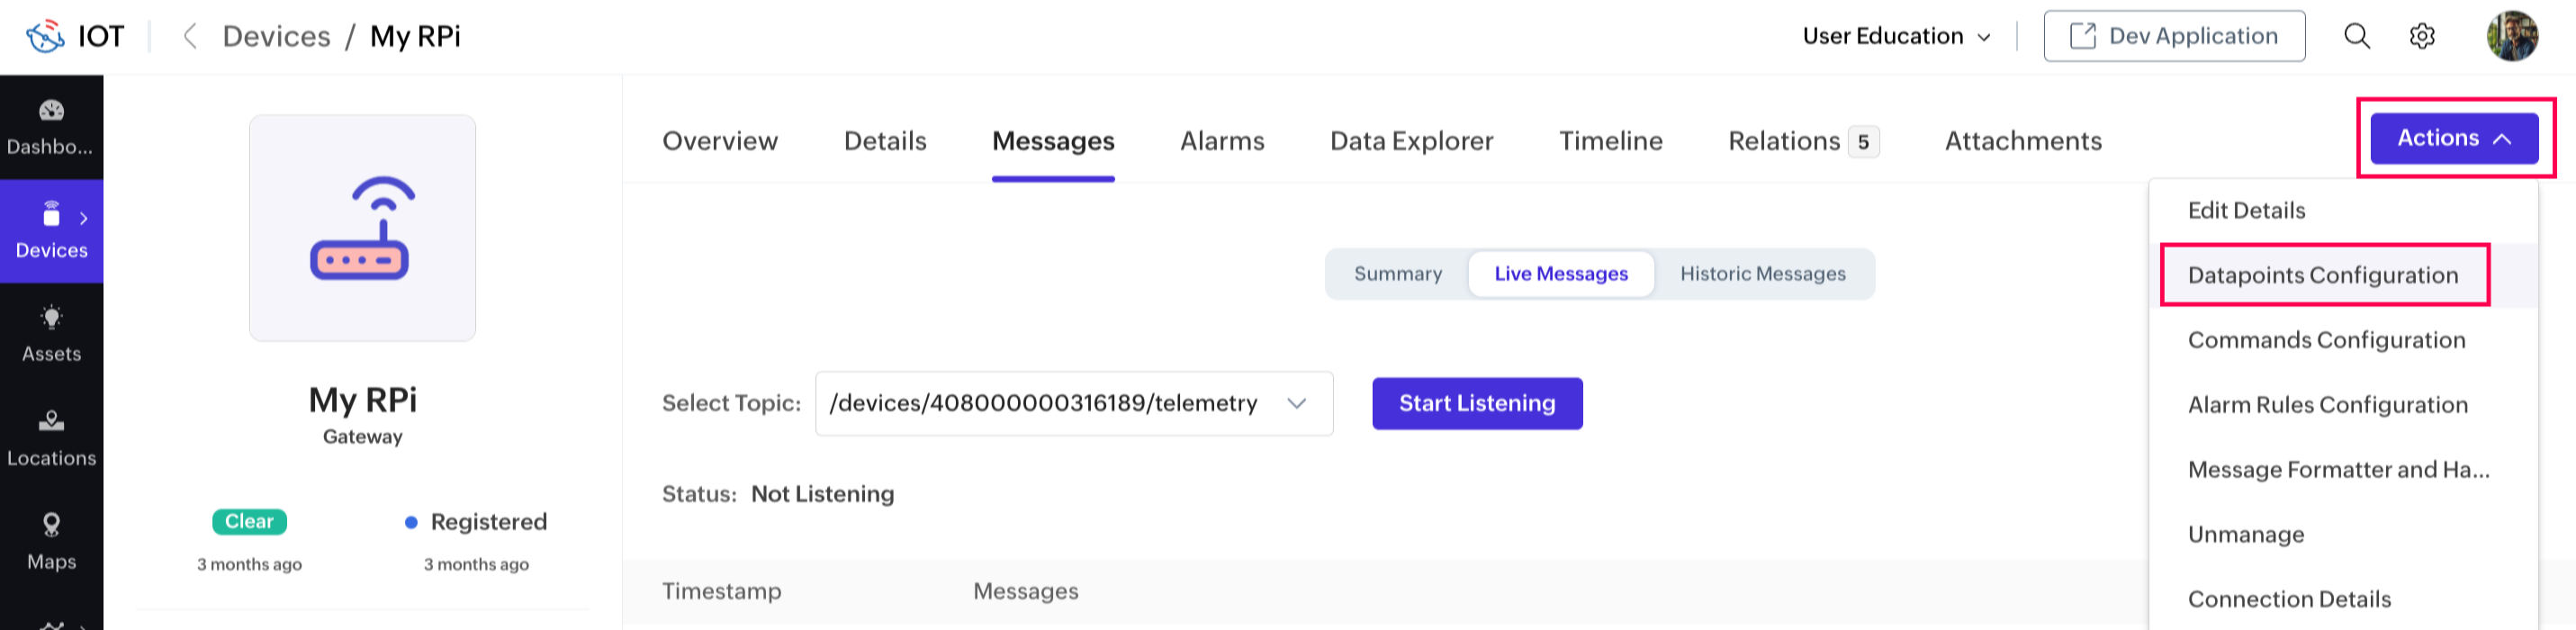Click the My RPi gateway device thumbnail

pyautogui.click(x=362, y=228)
